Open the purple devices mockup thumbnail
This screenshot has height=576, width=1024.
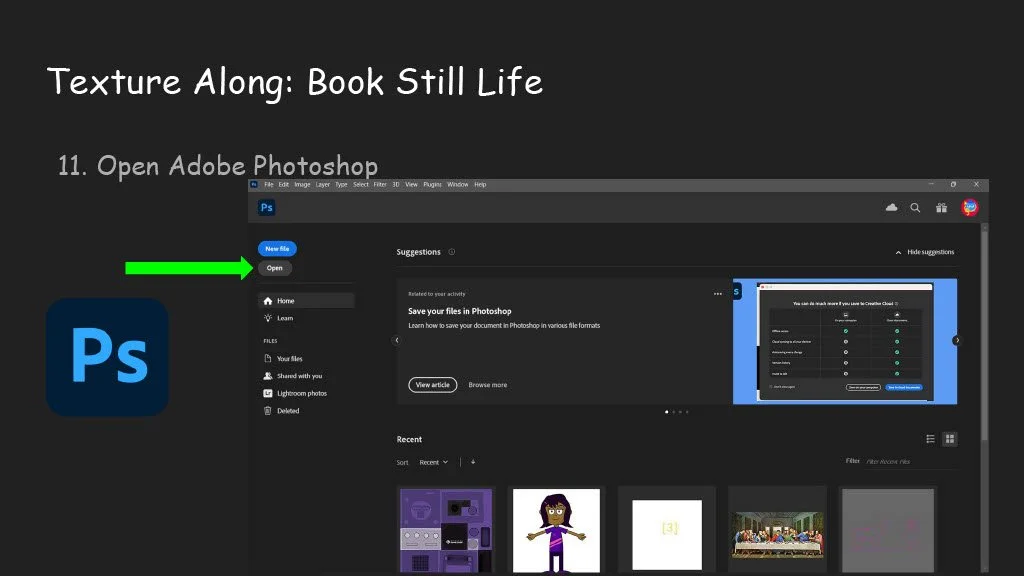tap(446, 530)
